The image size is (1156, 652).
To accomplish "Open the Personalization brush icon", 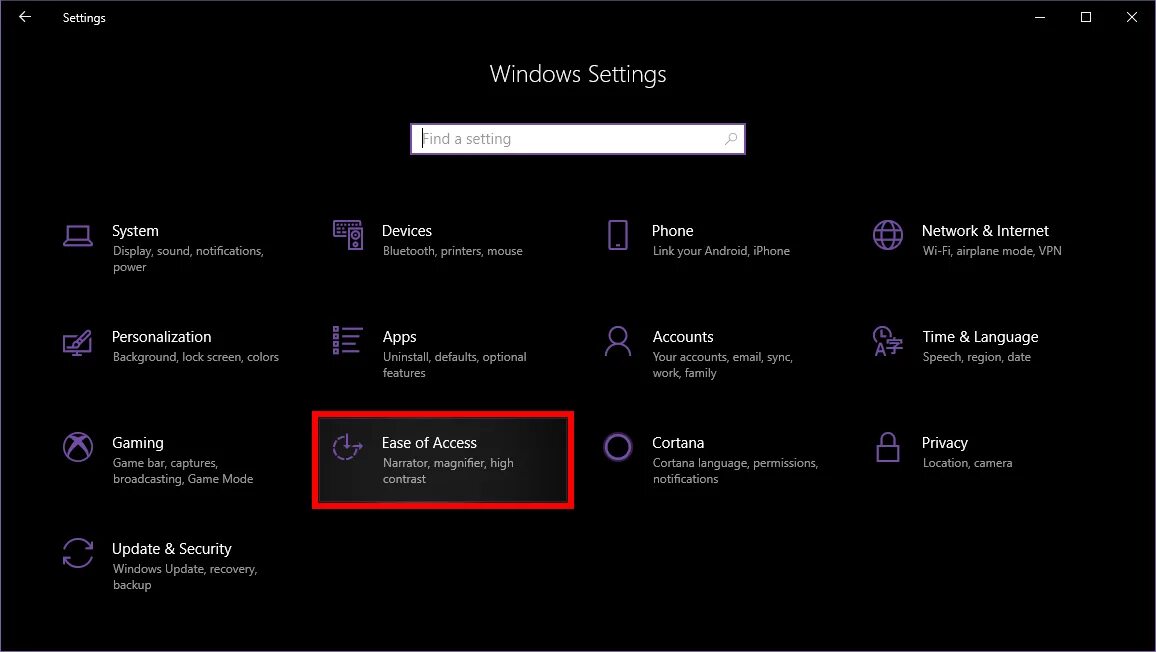I will coord(77,342).
